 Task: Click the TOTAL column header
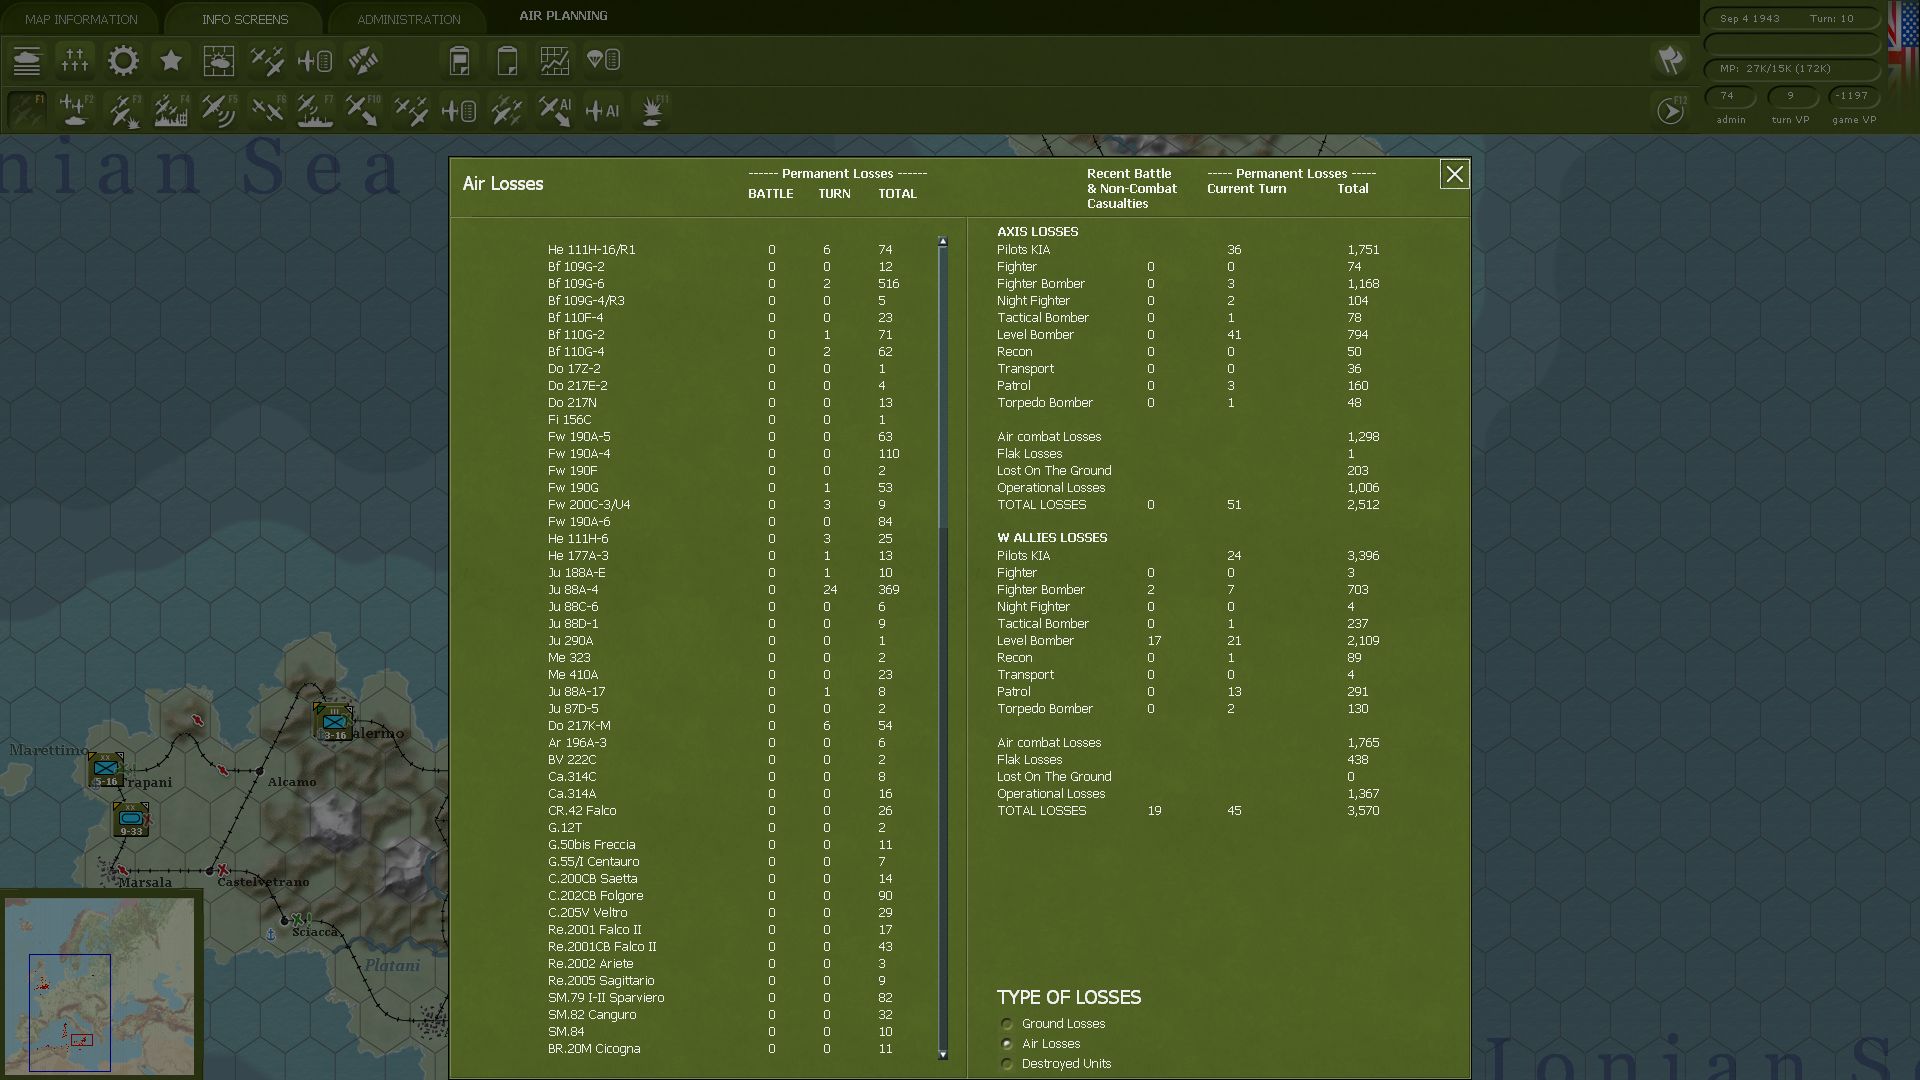897,194
